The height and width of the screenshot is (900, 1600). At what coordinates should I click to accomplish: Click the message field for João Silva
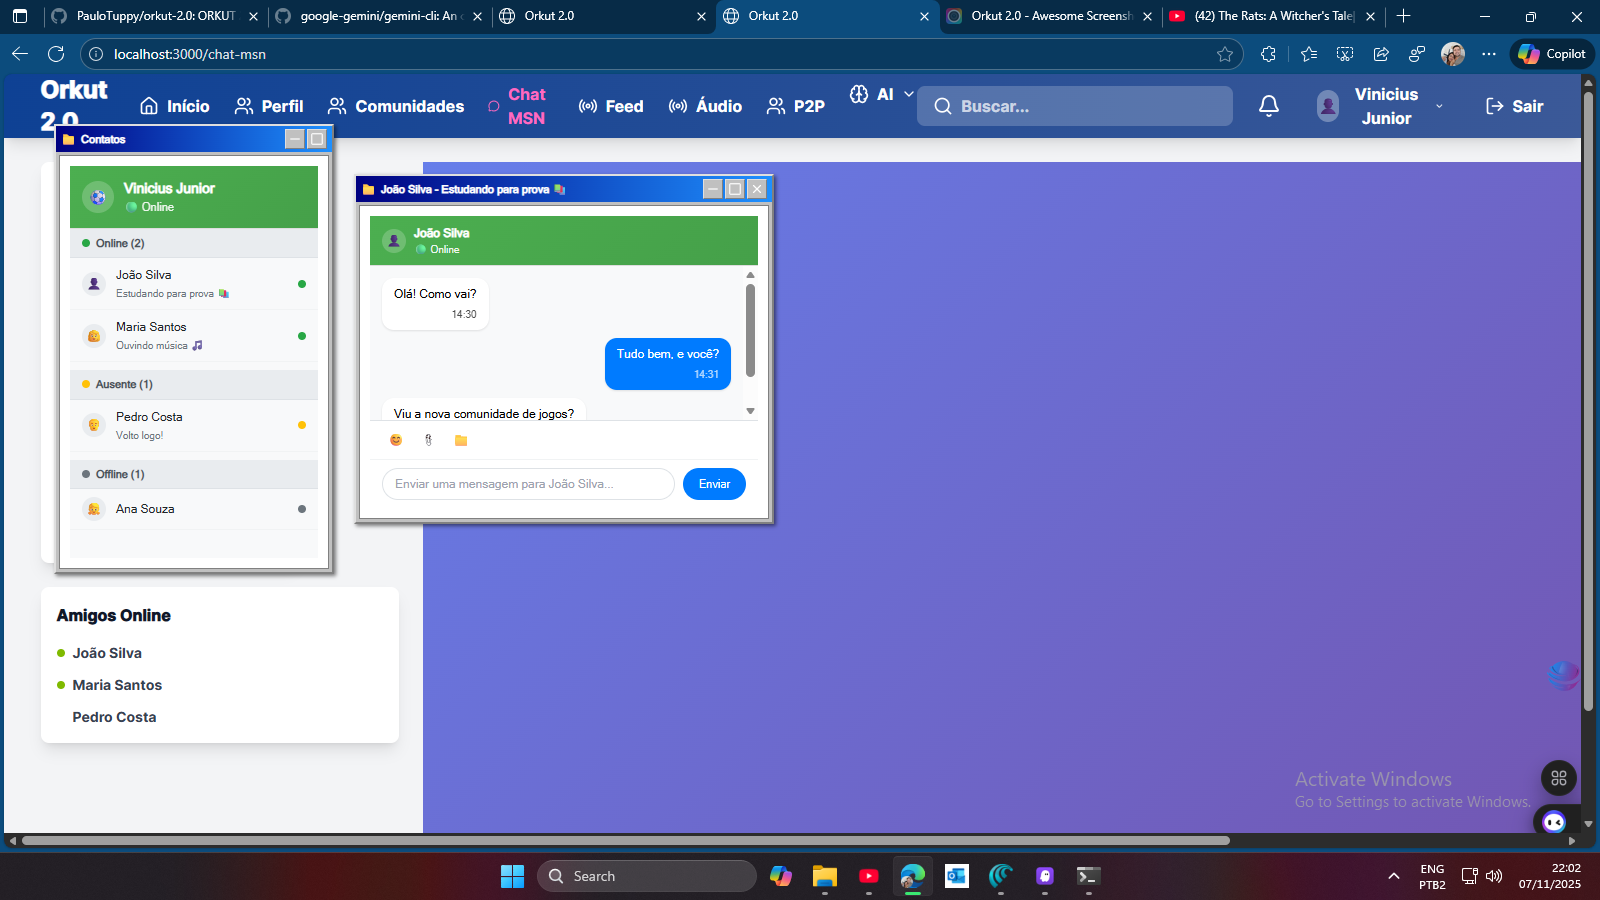point(528,484)
